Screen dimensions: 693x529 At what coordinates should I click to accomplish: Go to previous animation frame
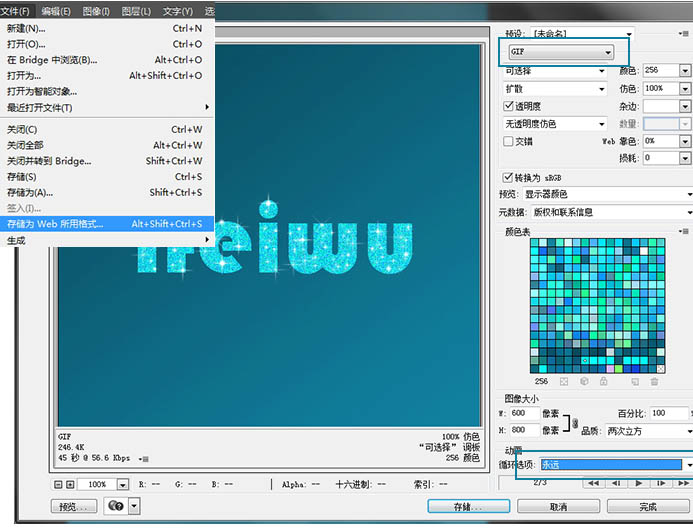616,483
